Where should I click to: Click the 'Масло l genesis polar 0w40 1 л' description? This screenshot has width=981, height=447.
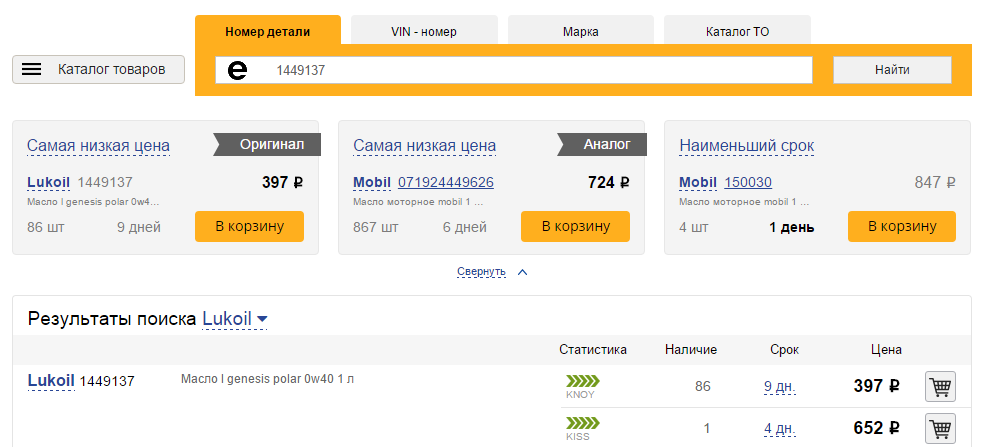point(267,379)
